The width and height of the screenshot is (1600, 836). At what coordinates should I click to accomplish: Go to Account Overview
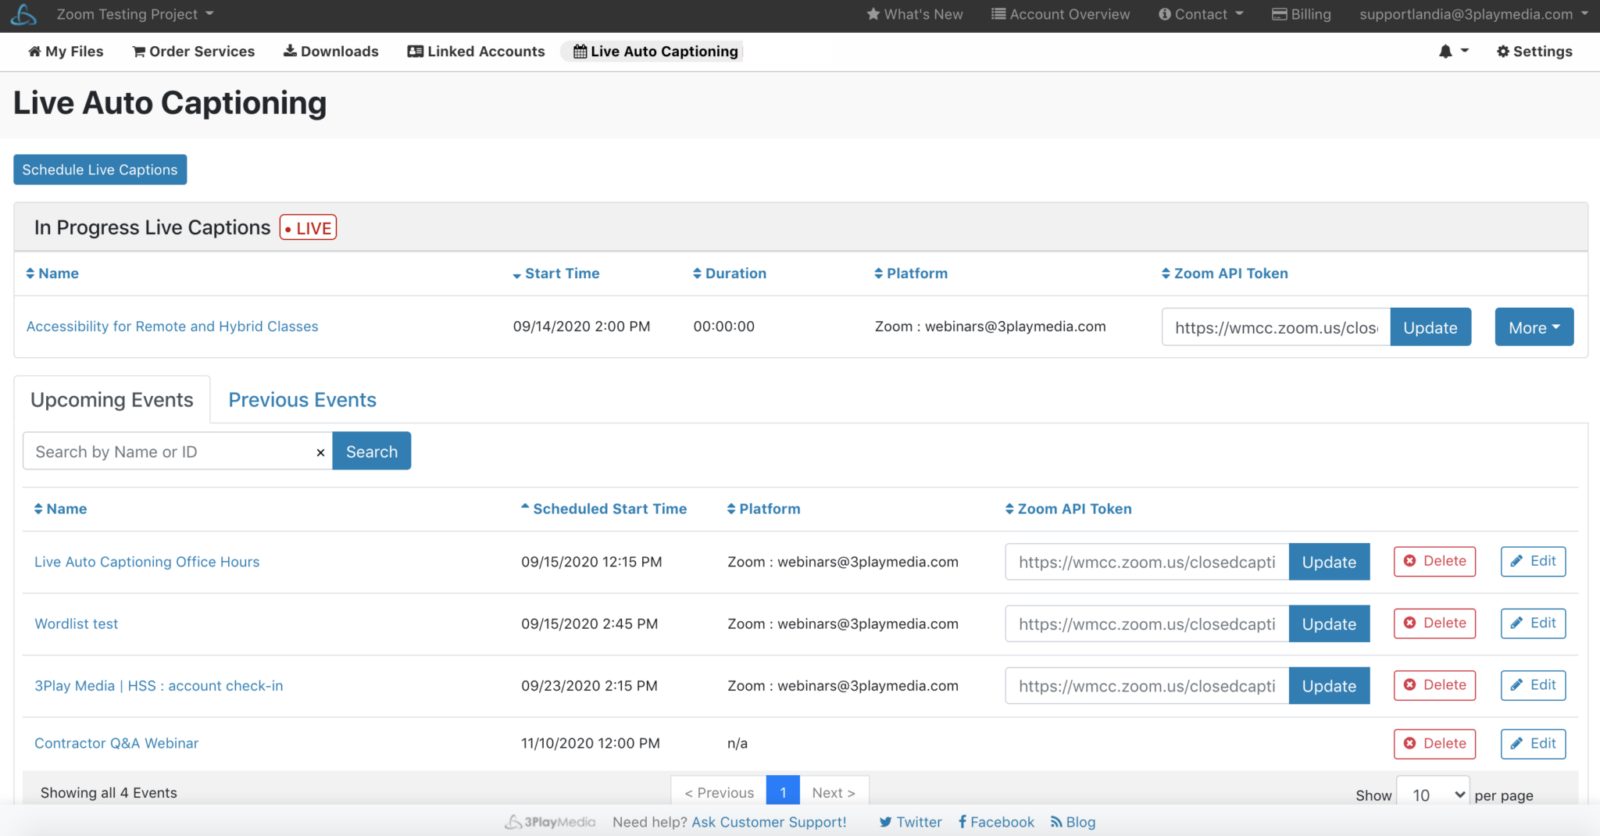click(x=1060, y=14)
